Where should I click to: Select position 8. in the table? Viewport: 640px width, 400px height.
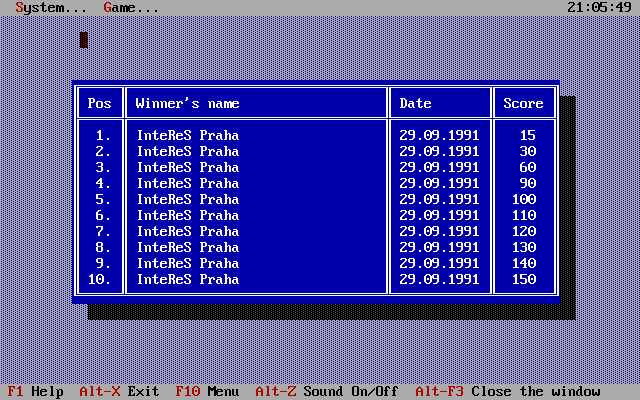[103, 247]
